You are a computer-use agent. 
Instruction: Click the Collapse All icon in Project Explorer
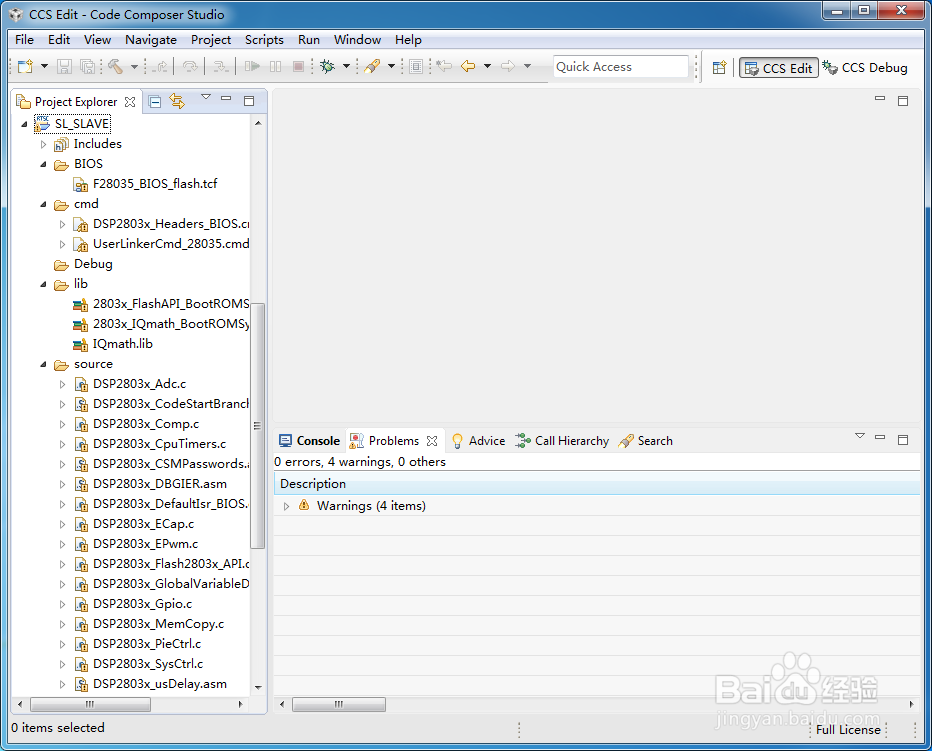pyautogui.click(x=155, y=102)
